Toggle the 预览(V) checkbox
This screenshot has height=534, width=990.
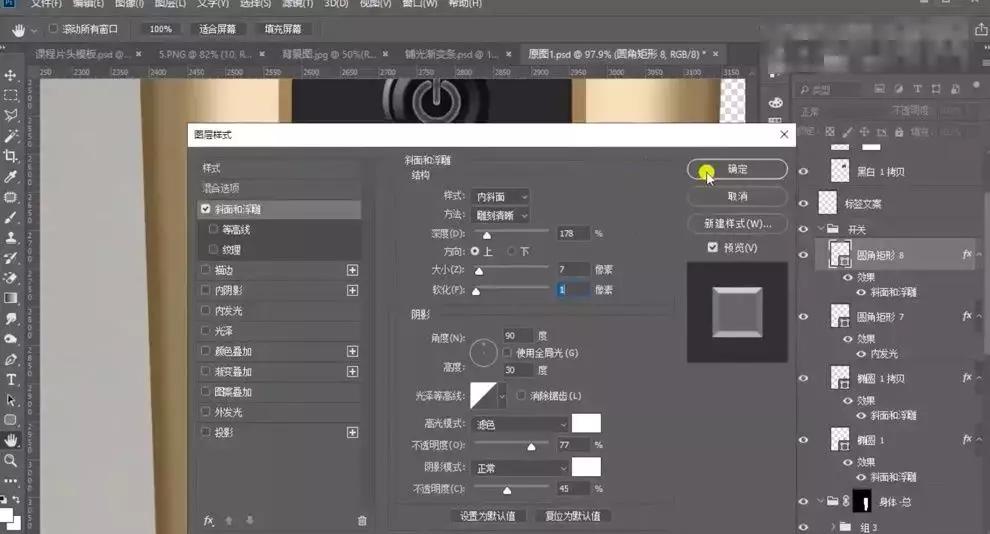[713, 247]
